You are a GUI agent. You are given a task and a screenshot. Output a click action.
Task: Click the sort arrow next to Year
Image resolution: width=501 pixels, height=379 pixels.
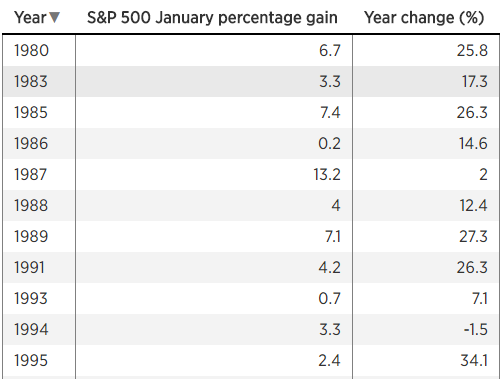click(54, 17)
